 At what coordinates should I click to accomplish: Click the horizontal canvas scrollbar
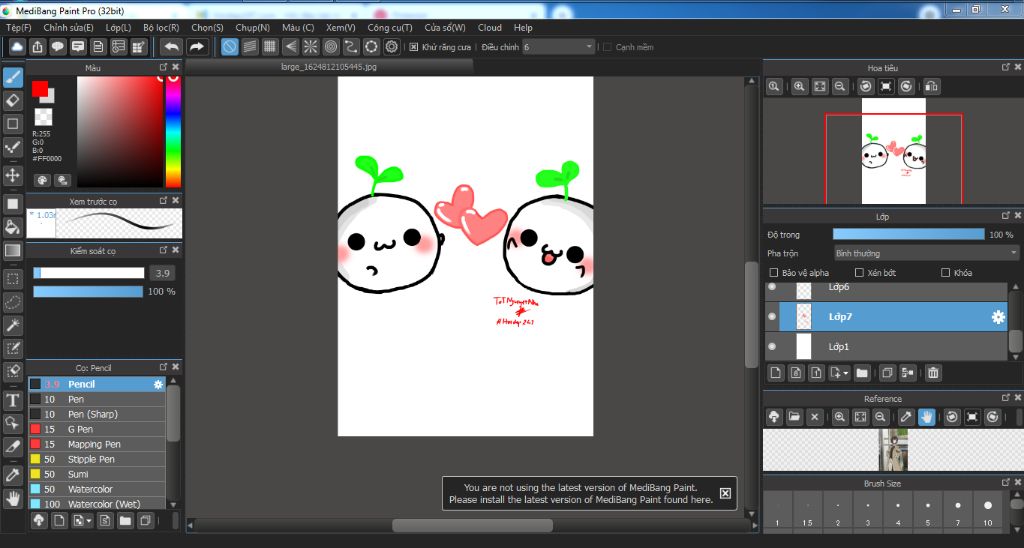point(472,526)
